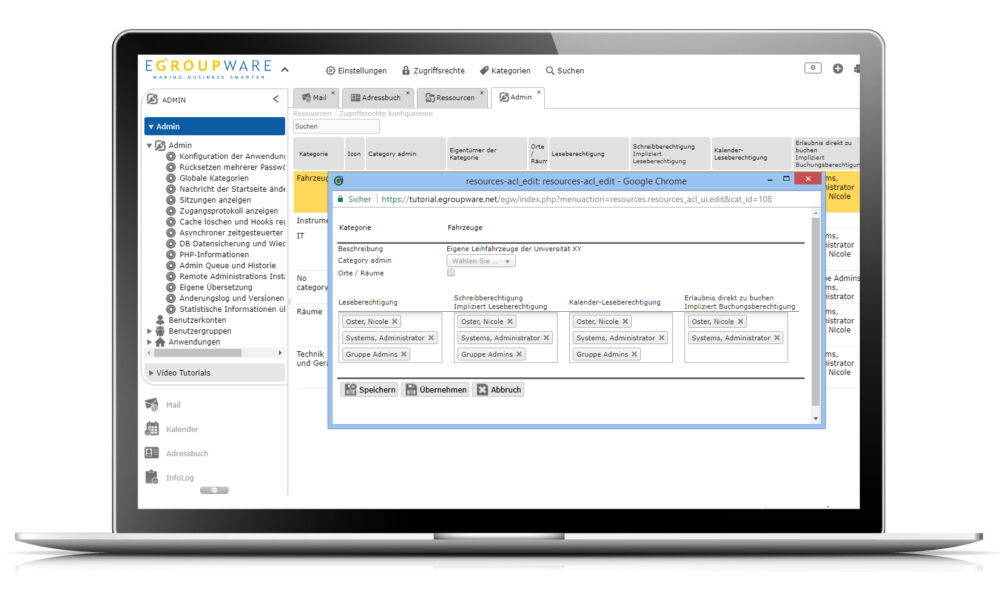Open the Einstellungen gear icon
Image resolution: width=1000 pixels, height=597 pixels.
pyautogui.click(x=331, y=71)
